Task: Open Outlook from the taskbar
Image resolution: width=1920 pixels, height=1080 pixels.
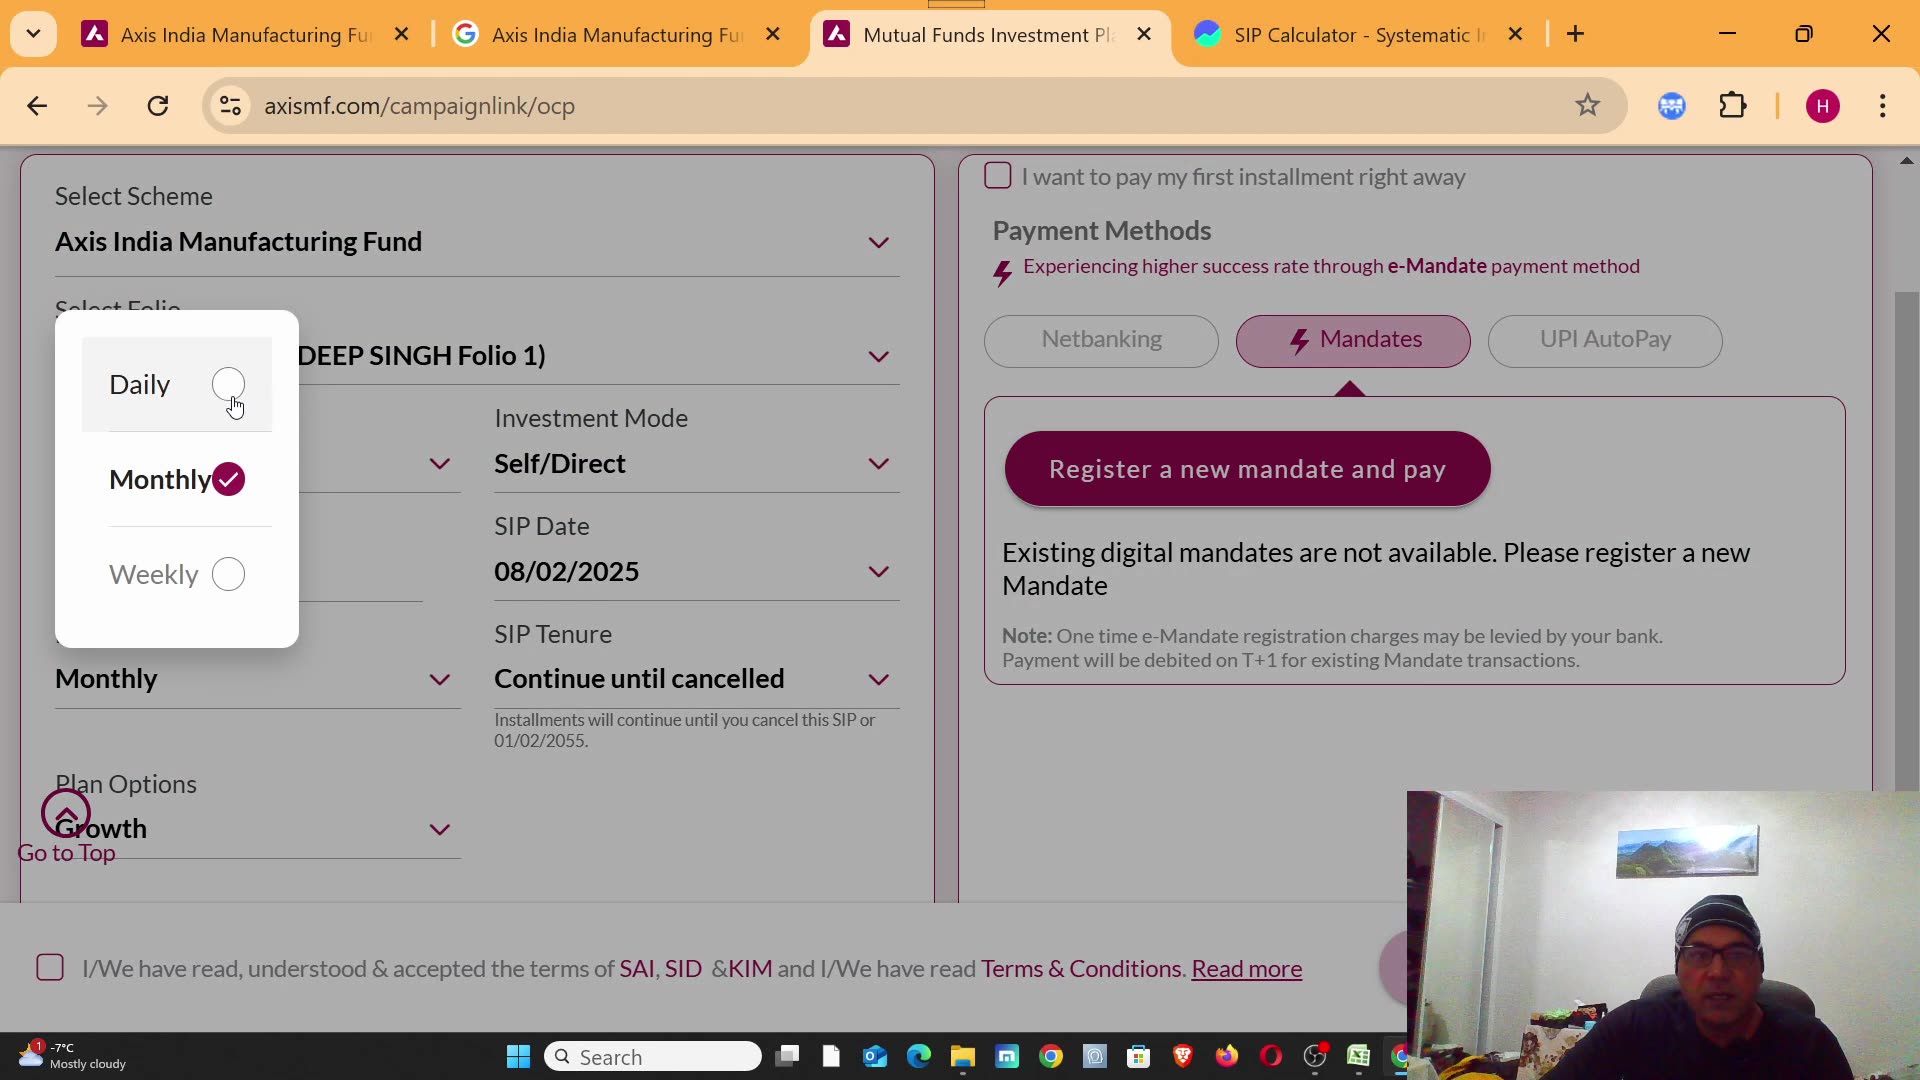Action: [875, 1056]
